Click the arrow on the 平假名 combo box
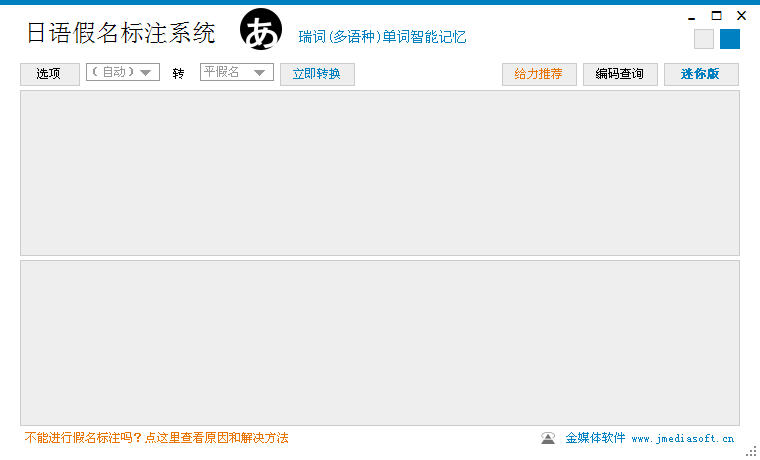Viewport: 760px width, 460px height. 259,73
